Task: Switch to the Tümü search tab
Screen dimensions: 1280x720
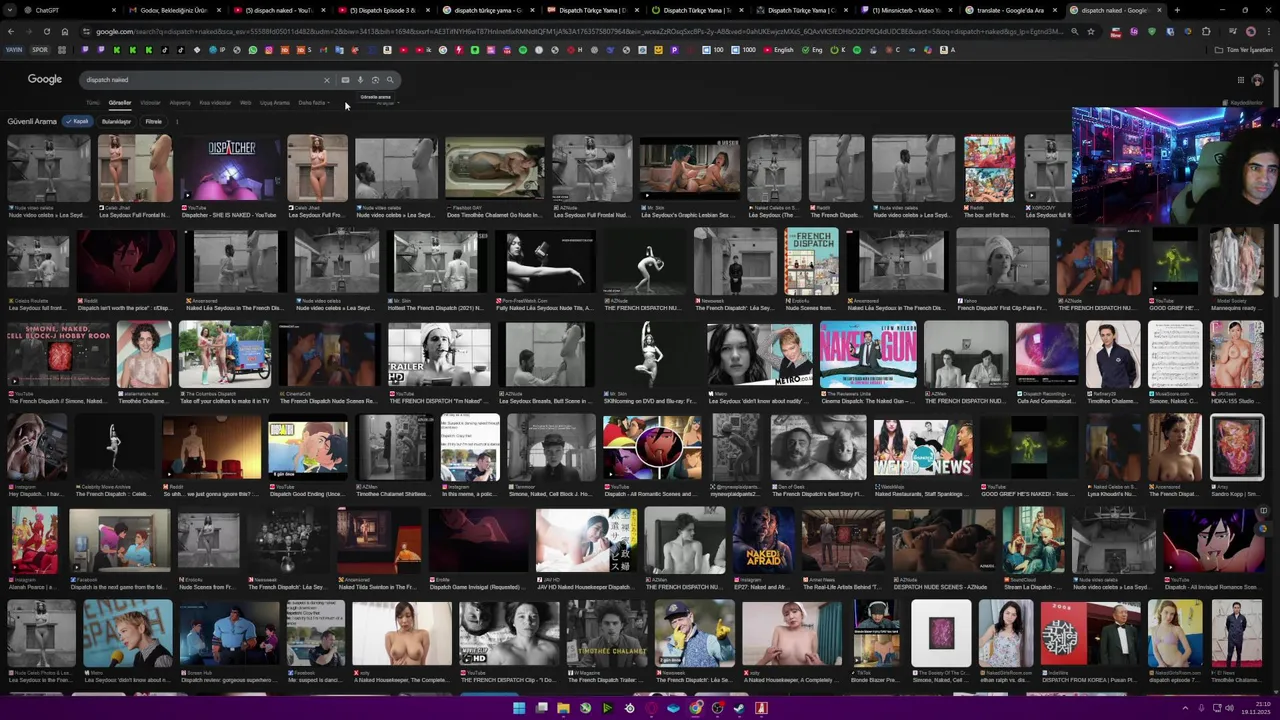Action: 93,103
